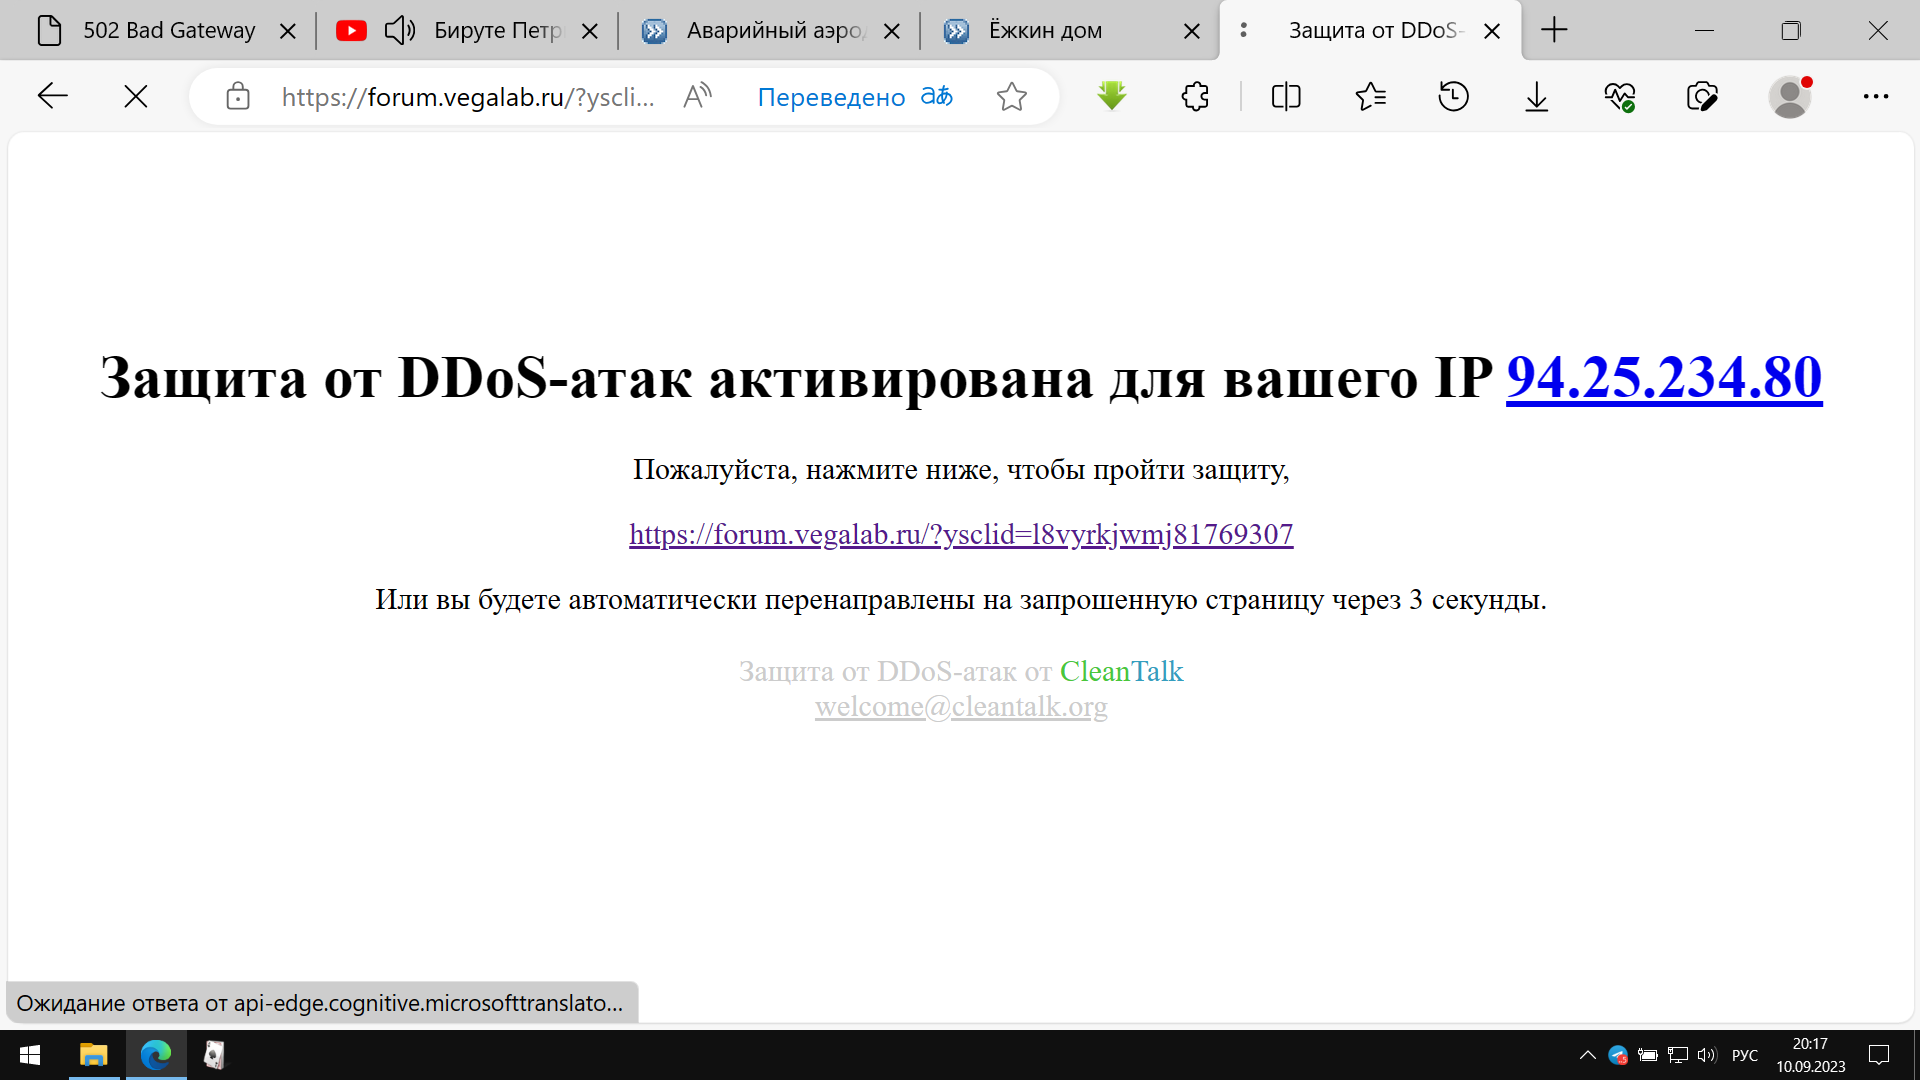The width and height of the screenshot is (1920, 1080).
Task: Mute the audio on YouTube tab
Action: 400,30
